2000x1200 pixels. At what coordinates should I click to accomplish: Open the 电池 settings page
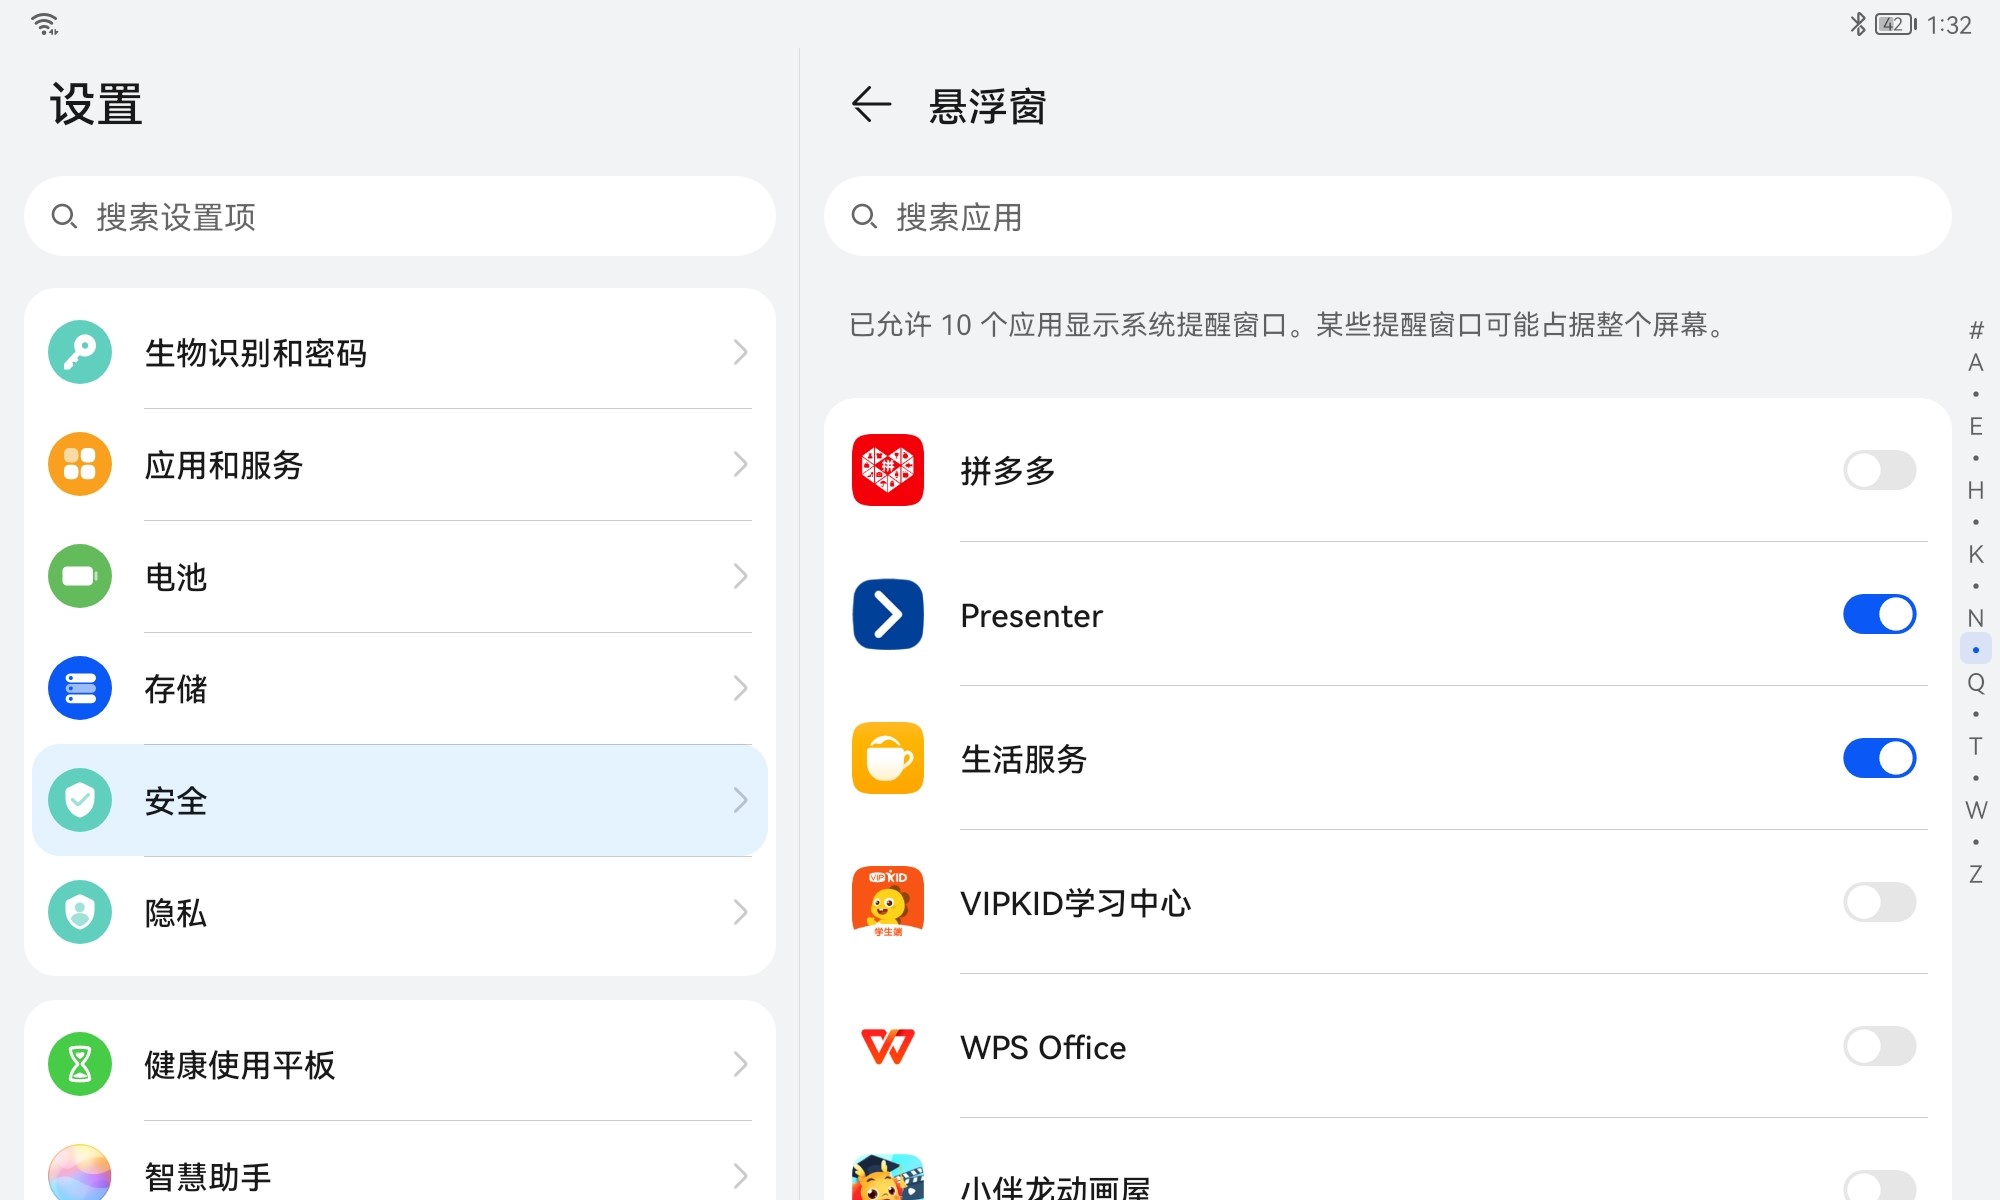click(400, 576)
